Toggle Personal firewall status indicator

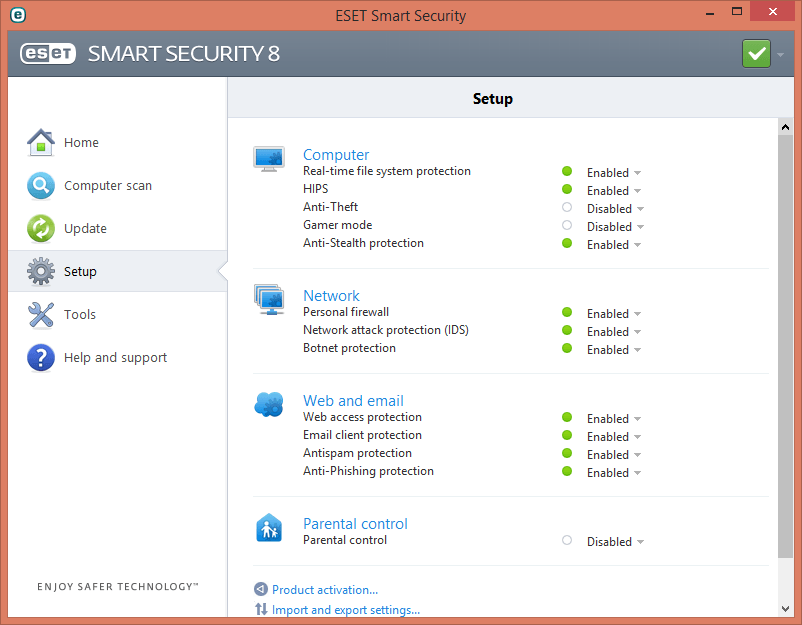tap(567, 312)
